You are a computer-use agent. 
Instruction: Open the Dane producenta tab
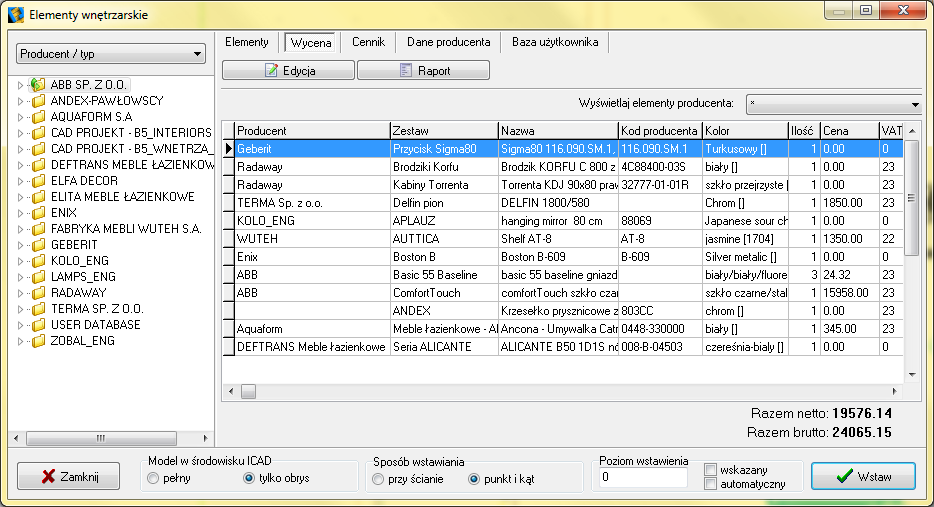[x=449, y=42]
